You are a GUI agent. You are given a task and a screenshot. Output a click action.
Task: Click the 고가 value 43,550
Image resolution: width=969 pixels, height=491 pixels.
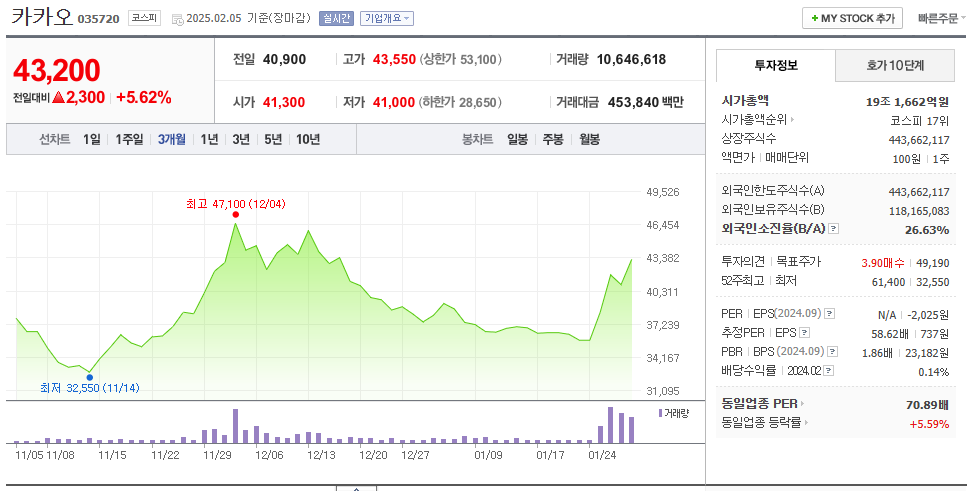394,60
